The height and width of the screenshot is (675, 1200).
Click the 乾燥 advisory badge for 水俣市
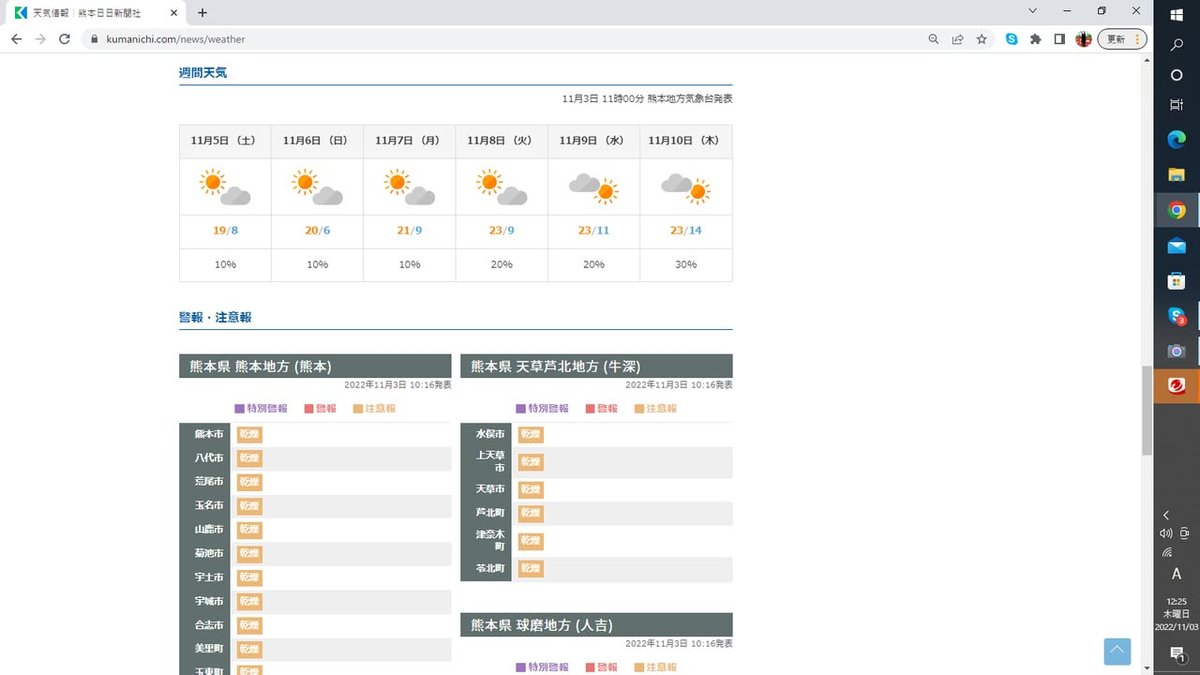(x=531, y=434)
